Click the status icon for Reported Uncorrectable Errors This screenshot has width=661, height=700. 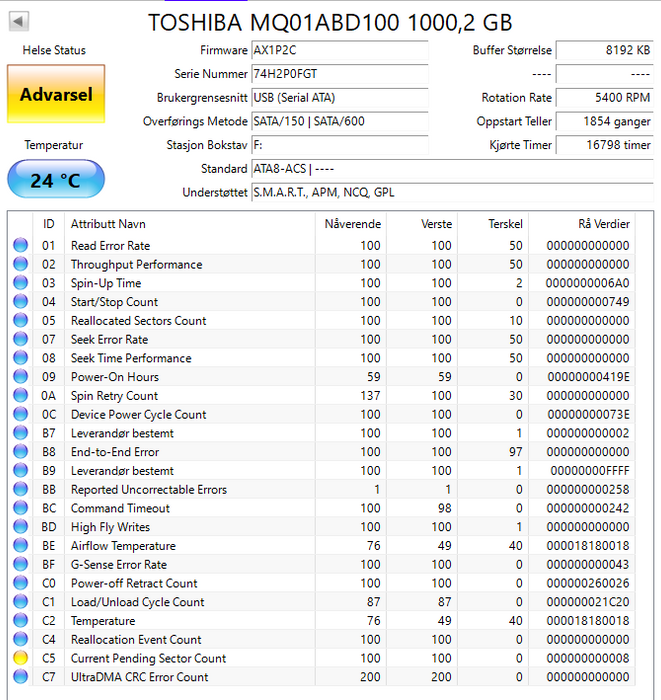point(20,490)
